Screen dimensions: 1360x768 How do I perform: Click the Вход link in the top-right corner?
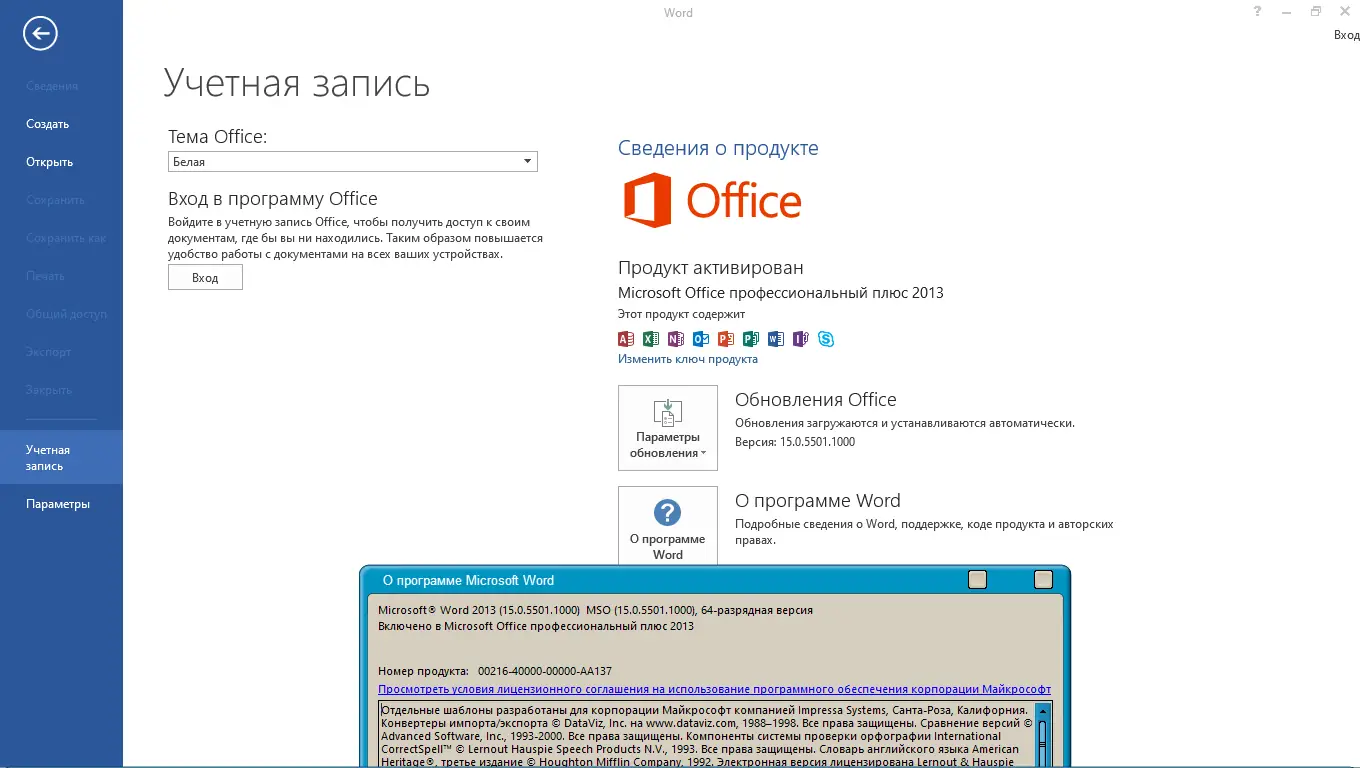click(x=1347, y=35)
